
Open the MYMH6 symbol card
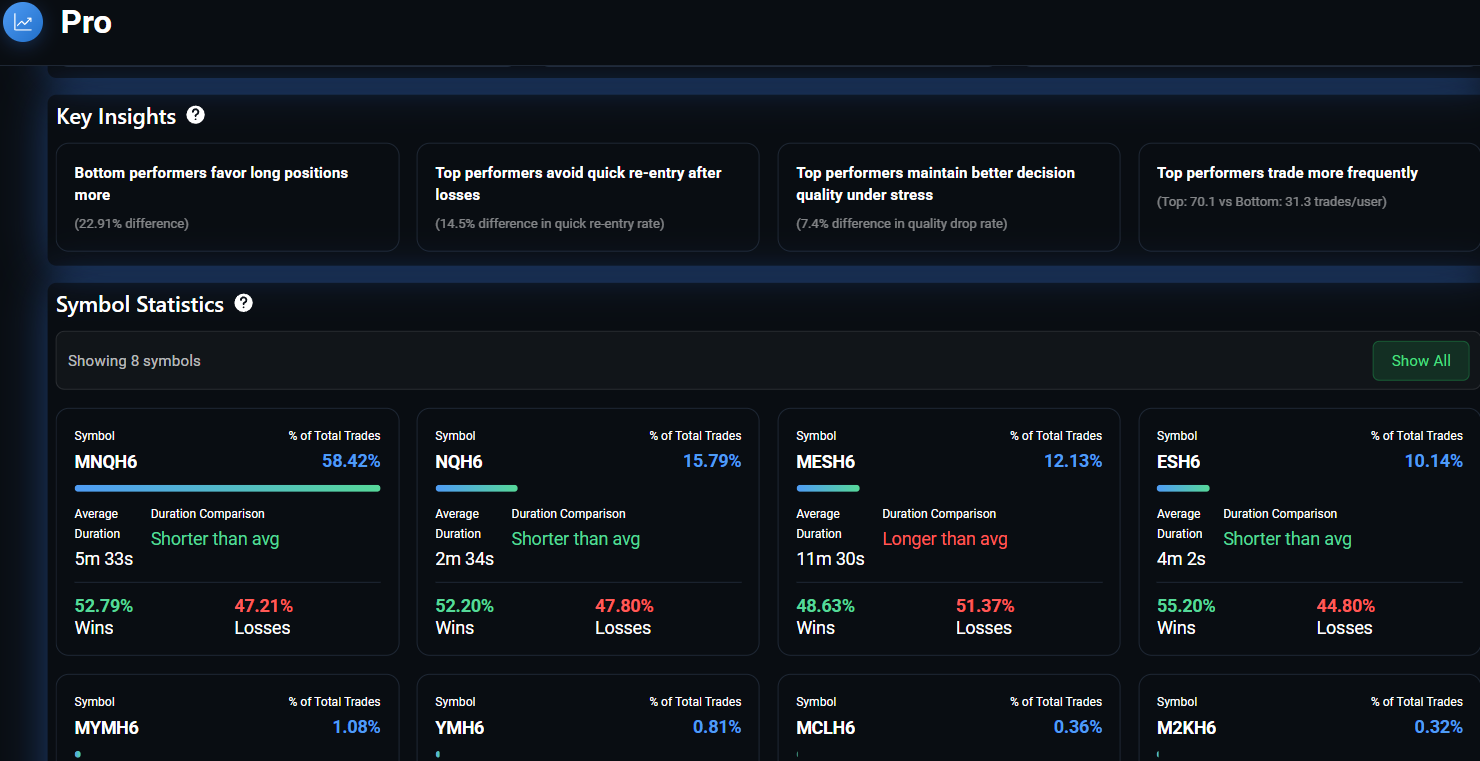(227, 717)
